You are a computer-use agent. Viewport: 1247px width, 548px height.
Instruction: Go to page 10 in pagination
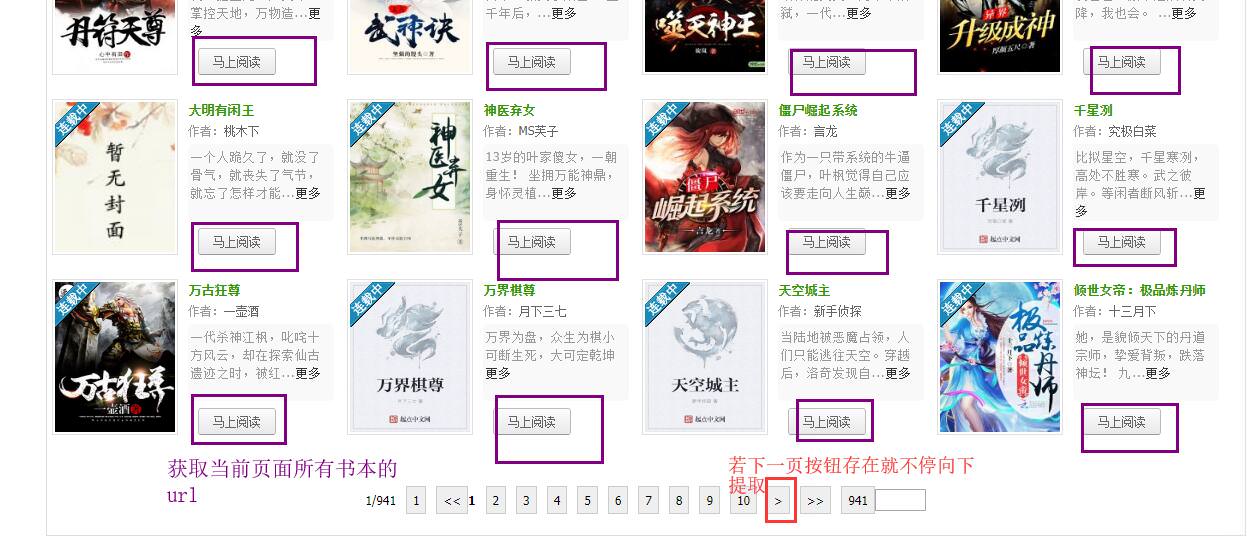(743, 501)
